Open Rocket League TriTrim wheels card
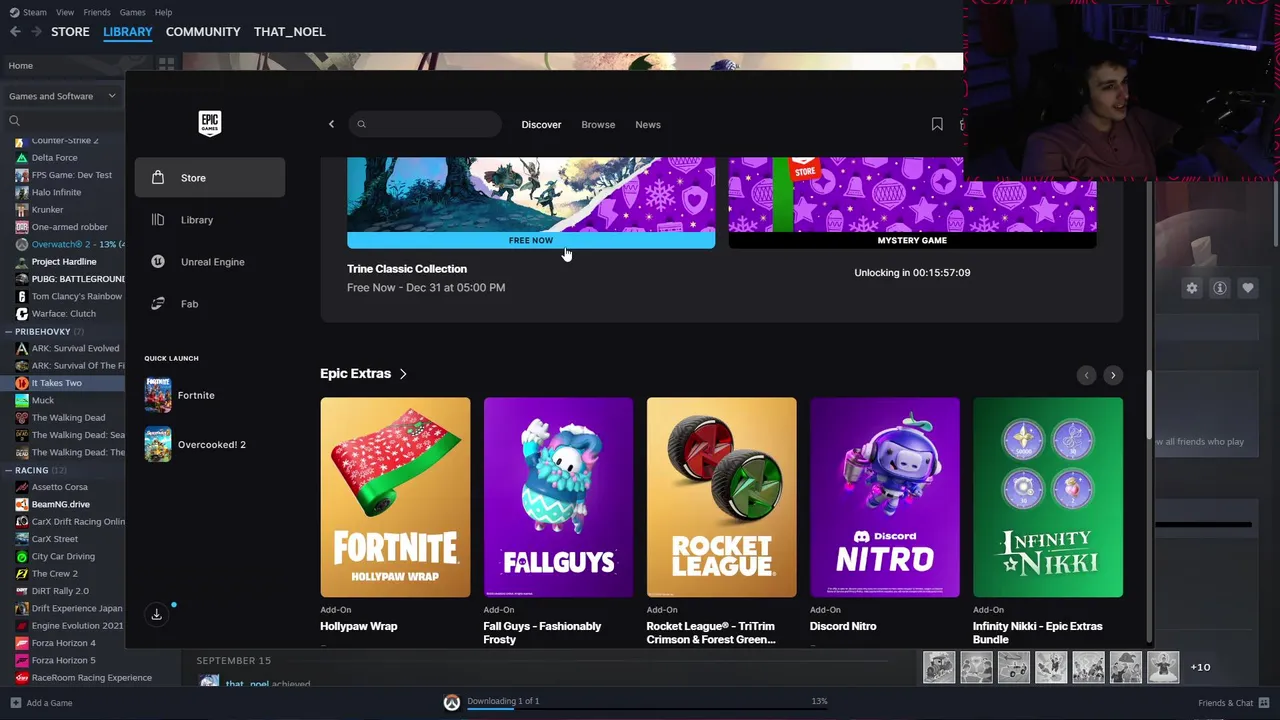 coord(722,497)
